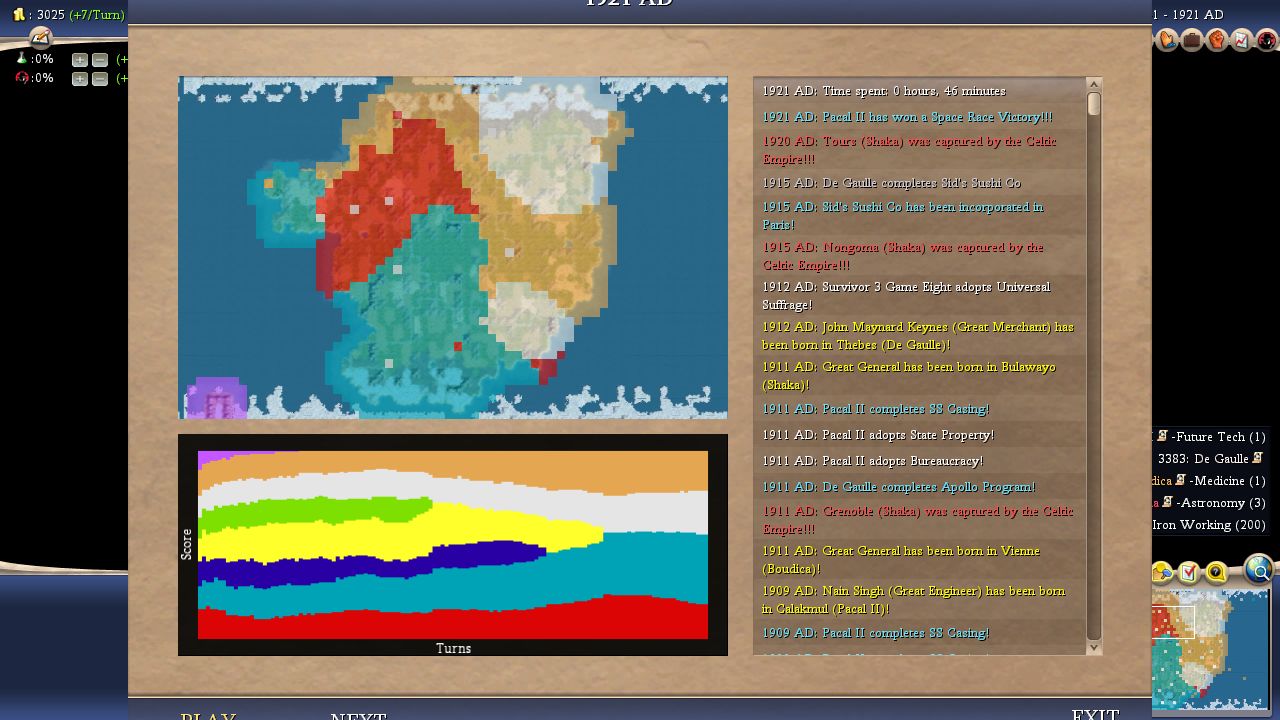This screenshot has height=720, width=1280.
Task: Click the replay log scrollbar up arrow
Action: click(x=1093, y=85)
